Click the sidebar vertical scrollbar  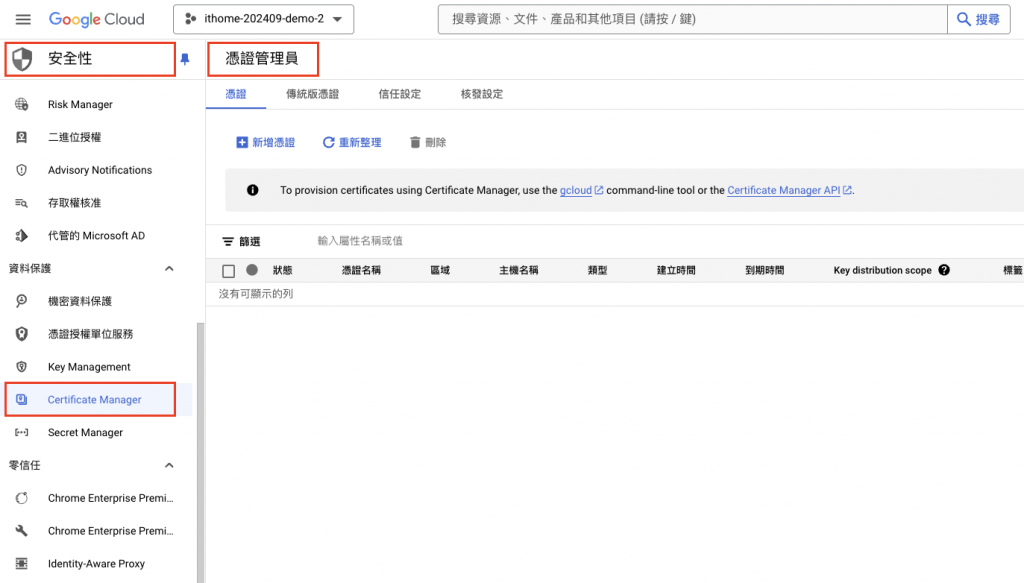click(x=200, y=452)
